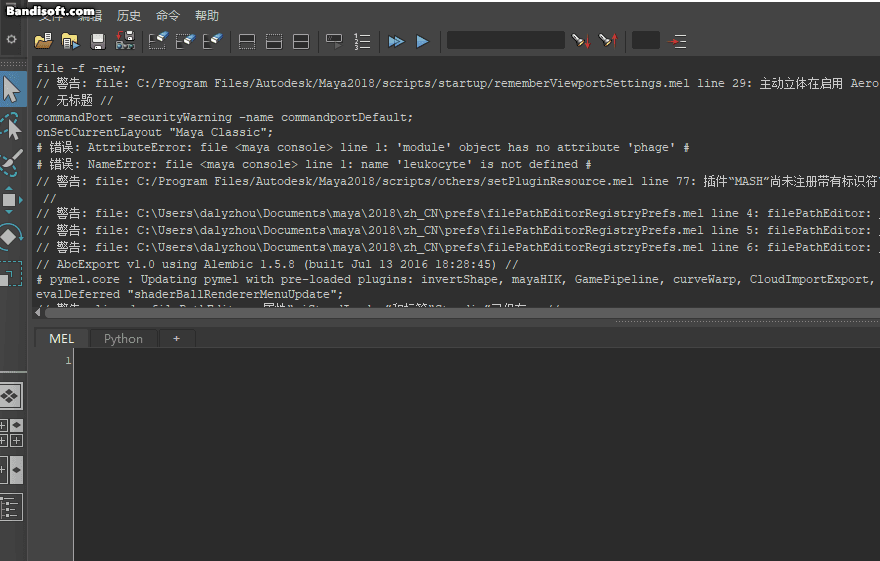Viewport: 880px width, 561px height.
Task: Click the search text field in toolbar
Action: pos(506,40)
